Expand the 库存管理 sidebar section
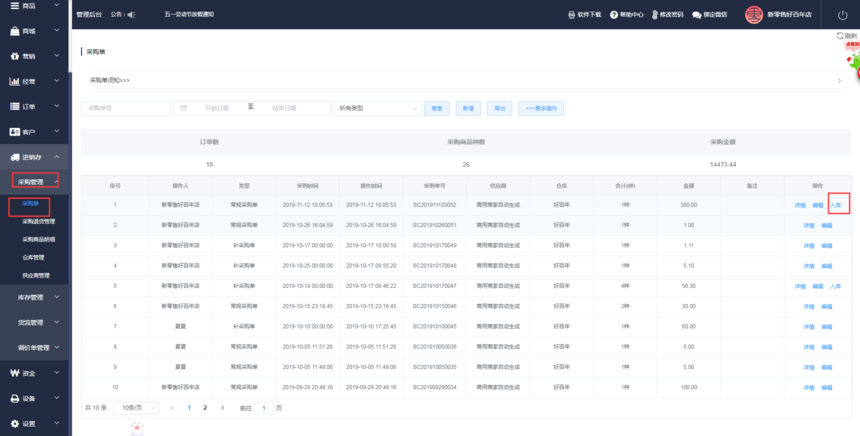This screenshot has width=860, height=436. point(35,297)
